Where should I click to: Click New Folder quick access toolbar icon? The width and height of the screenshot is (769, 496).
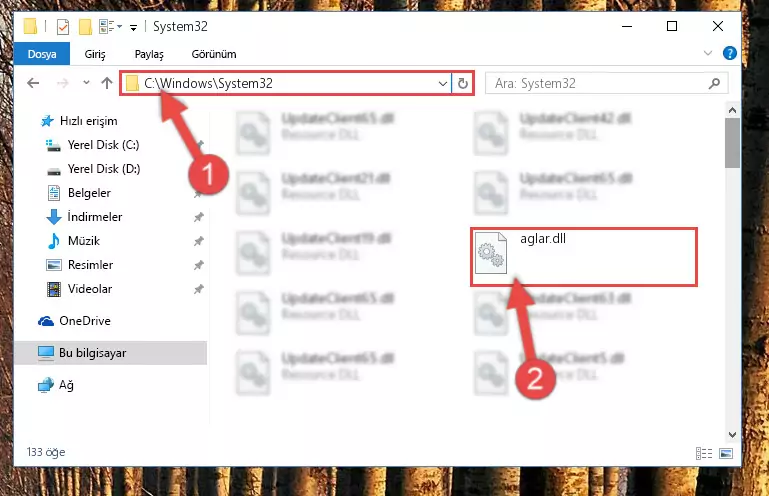[x=85, y=26]
